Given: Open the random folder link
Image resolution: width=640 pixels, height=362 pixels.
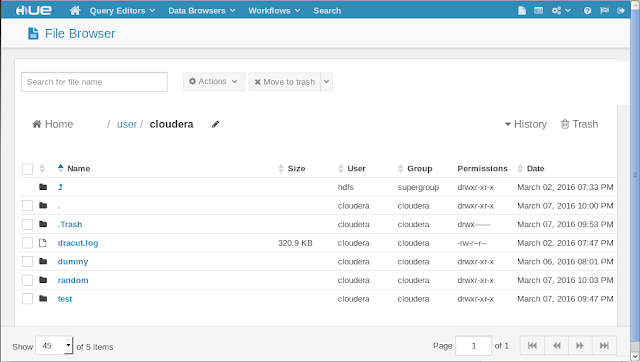Looking at the screenshot, I should (73, 280).
